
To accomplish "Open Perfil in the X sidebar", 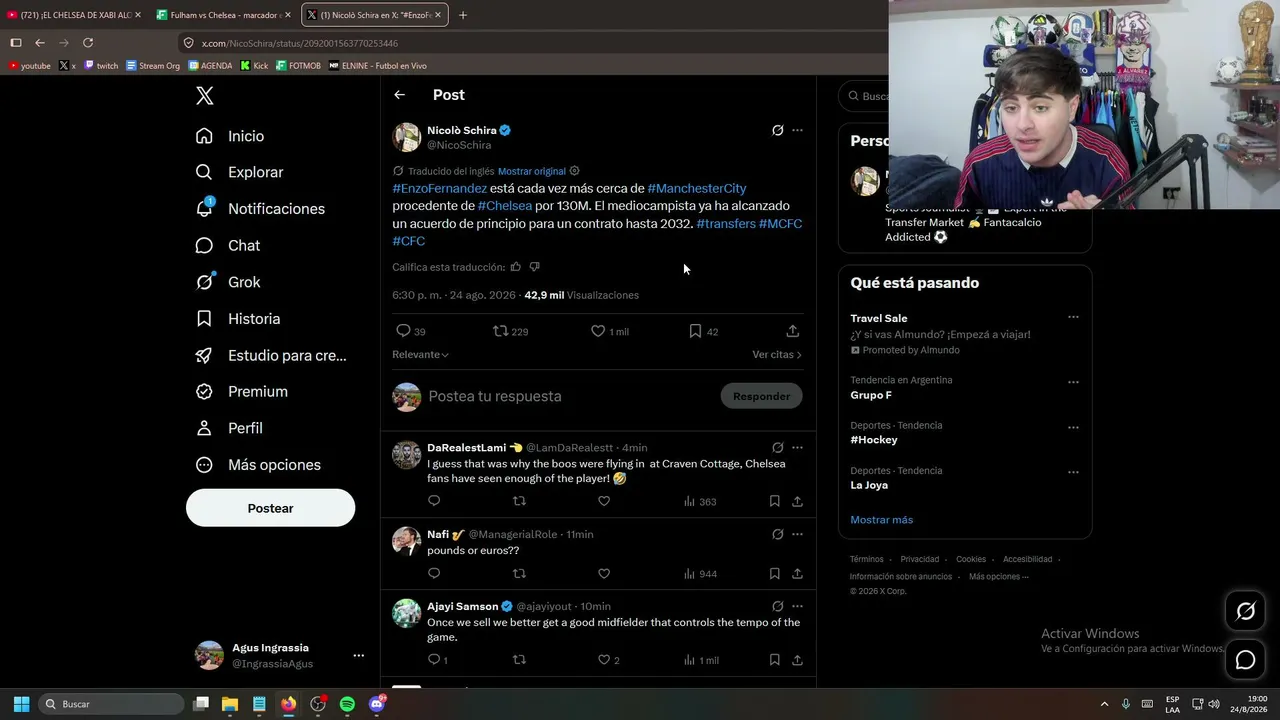I will (229, 428).
